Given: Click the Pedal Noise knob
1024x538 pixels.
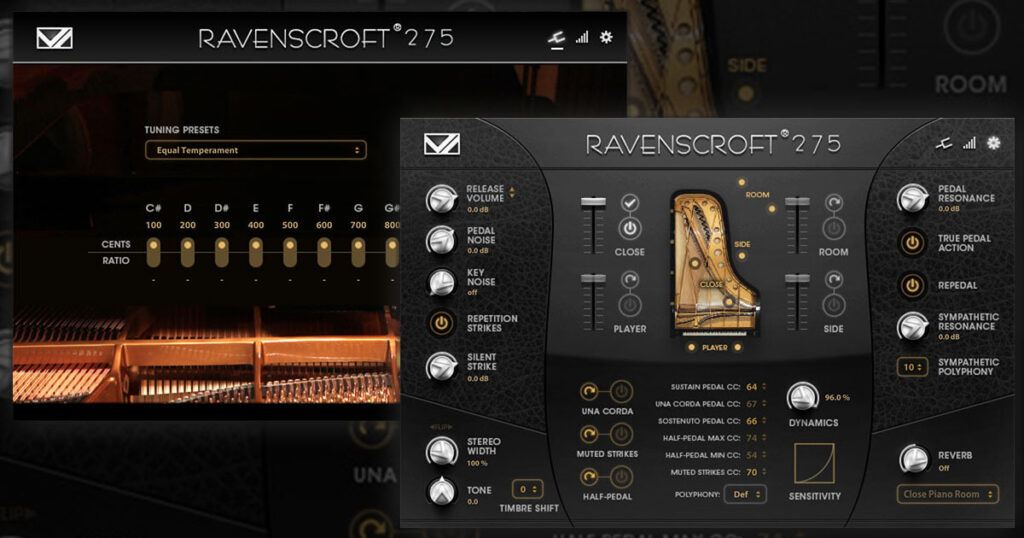Looking at the screenshot, I should (x=441, y=240).
